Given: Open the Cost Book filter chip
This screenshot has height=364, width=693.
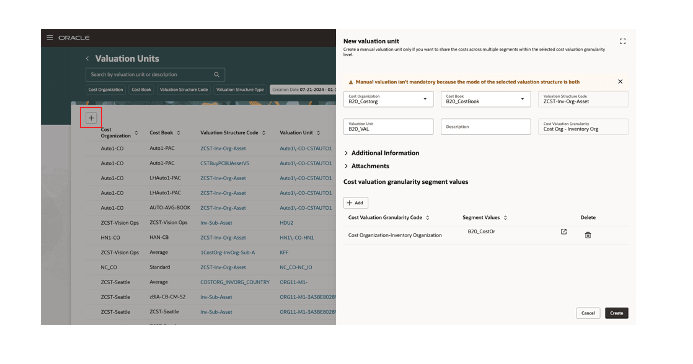Looking at the screenshot, I should [x=141, y=90].
